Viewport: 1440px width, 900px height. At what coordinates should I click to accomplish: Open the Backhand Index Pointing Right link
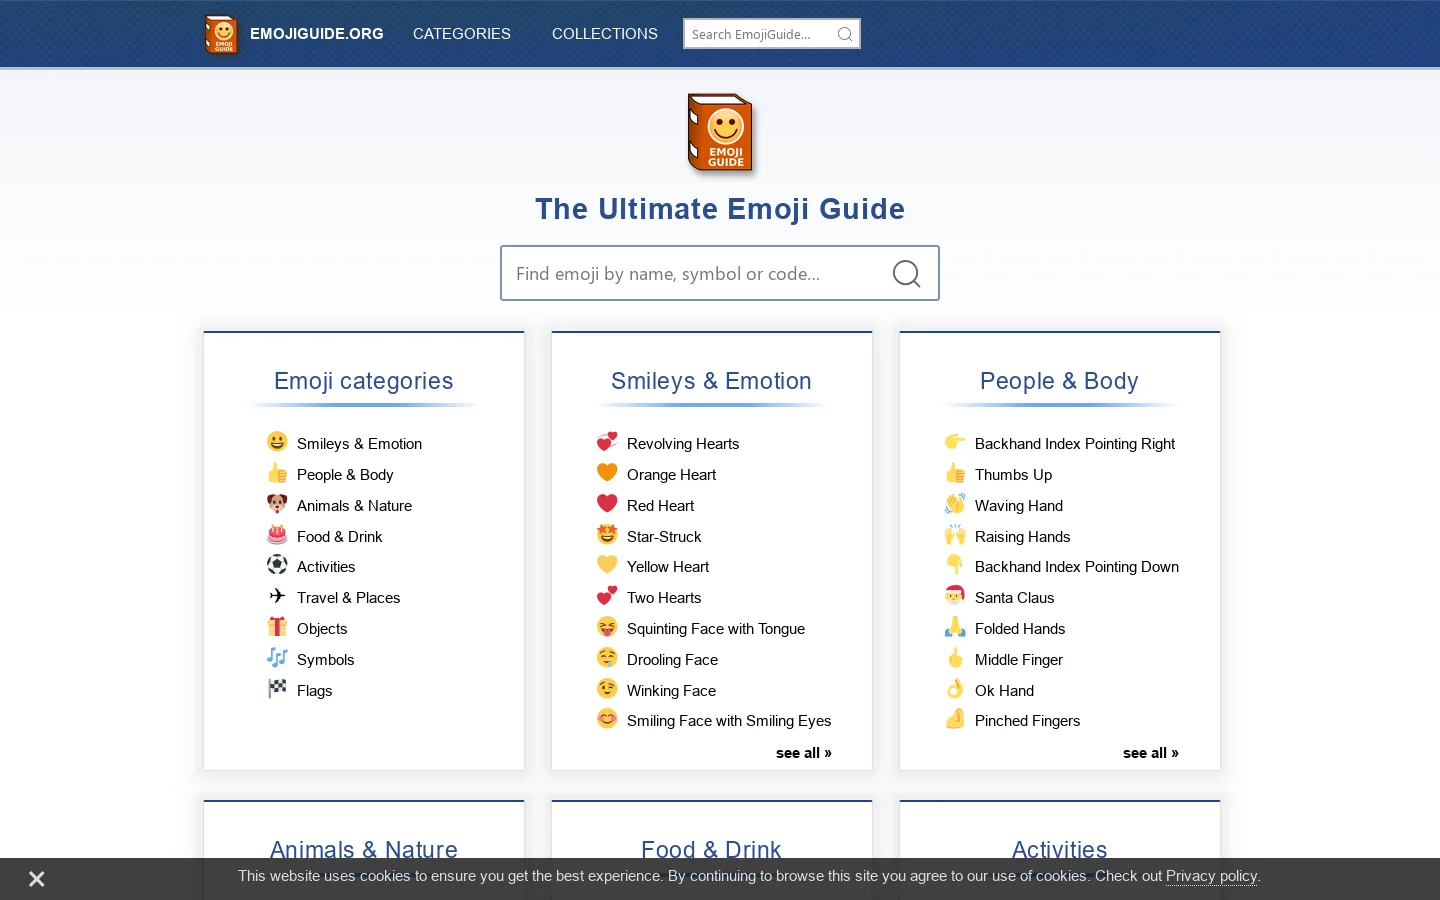(x=1075, y=444)
